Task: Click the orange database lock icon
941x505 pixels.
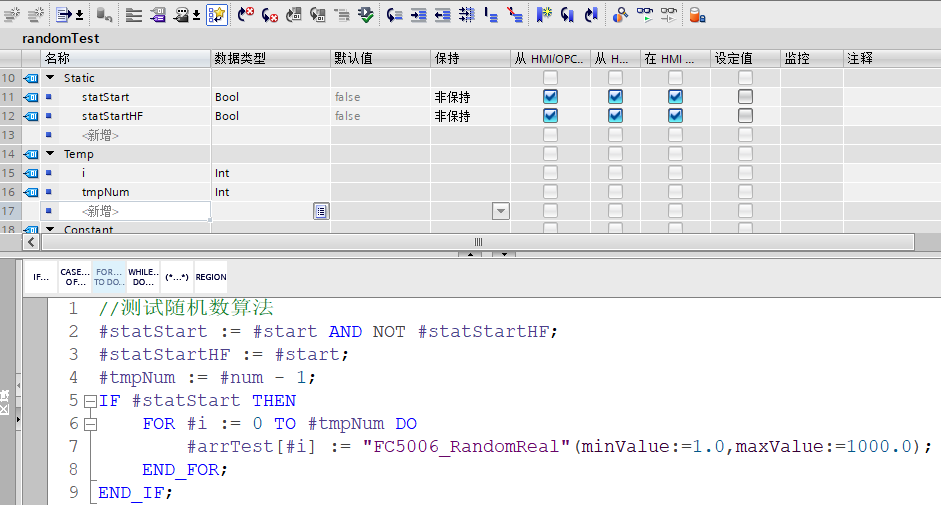Action: pyautogui.click(x=697, y=14)
